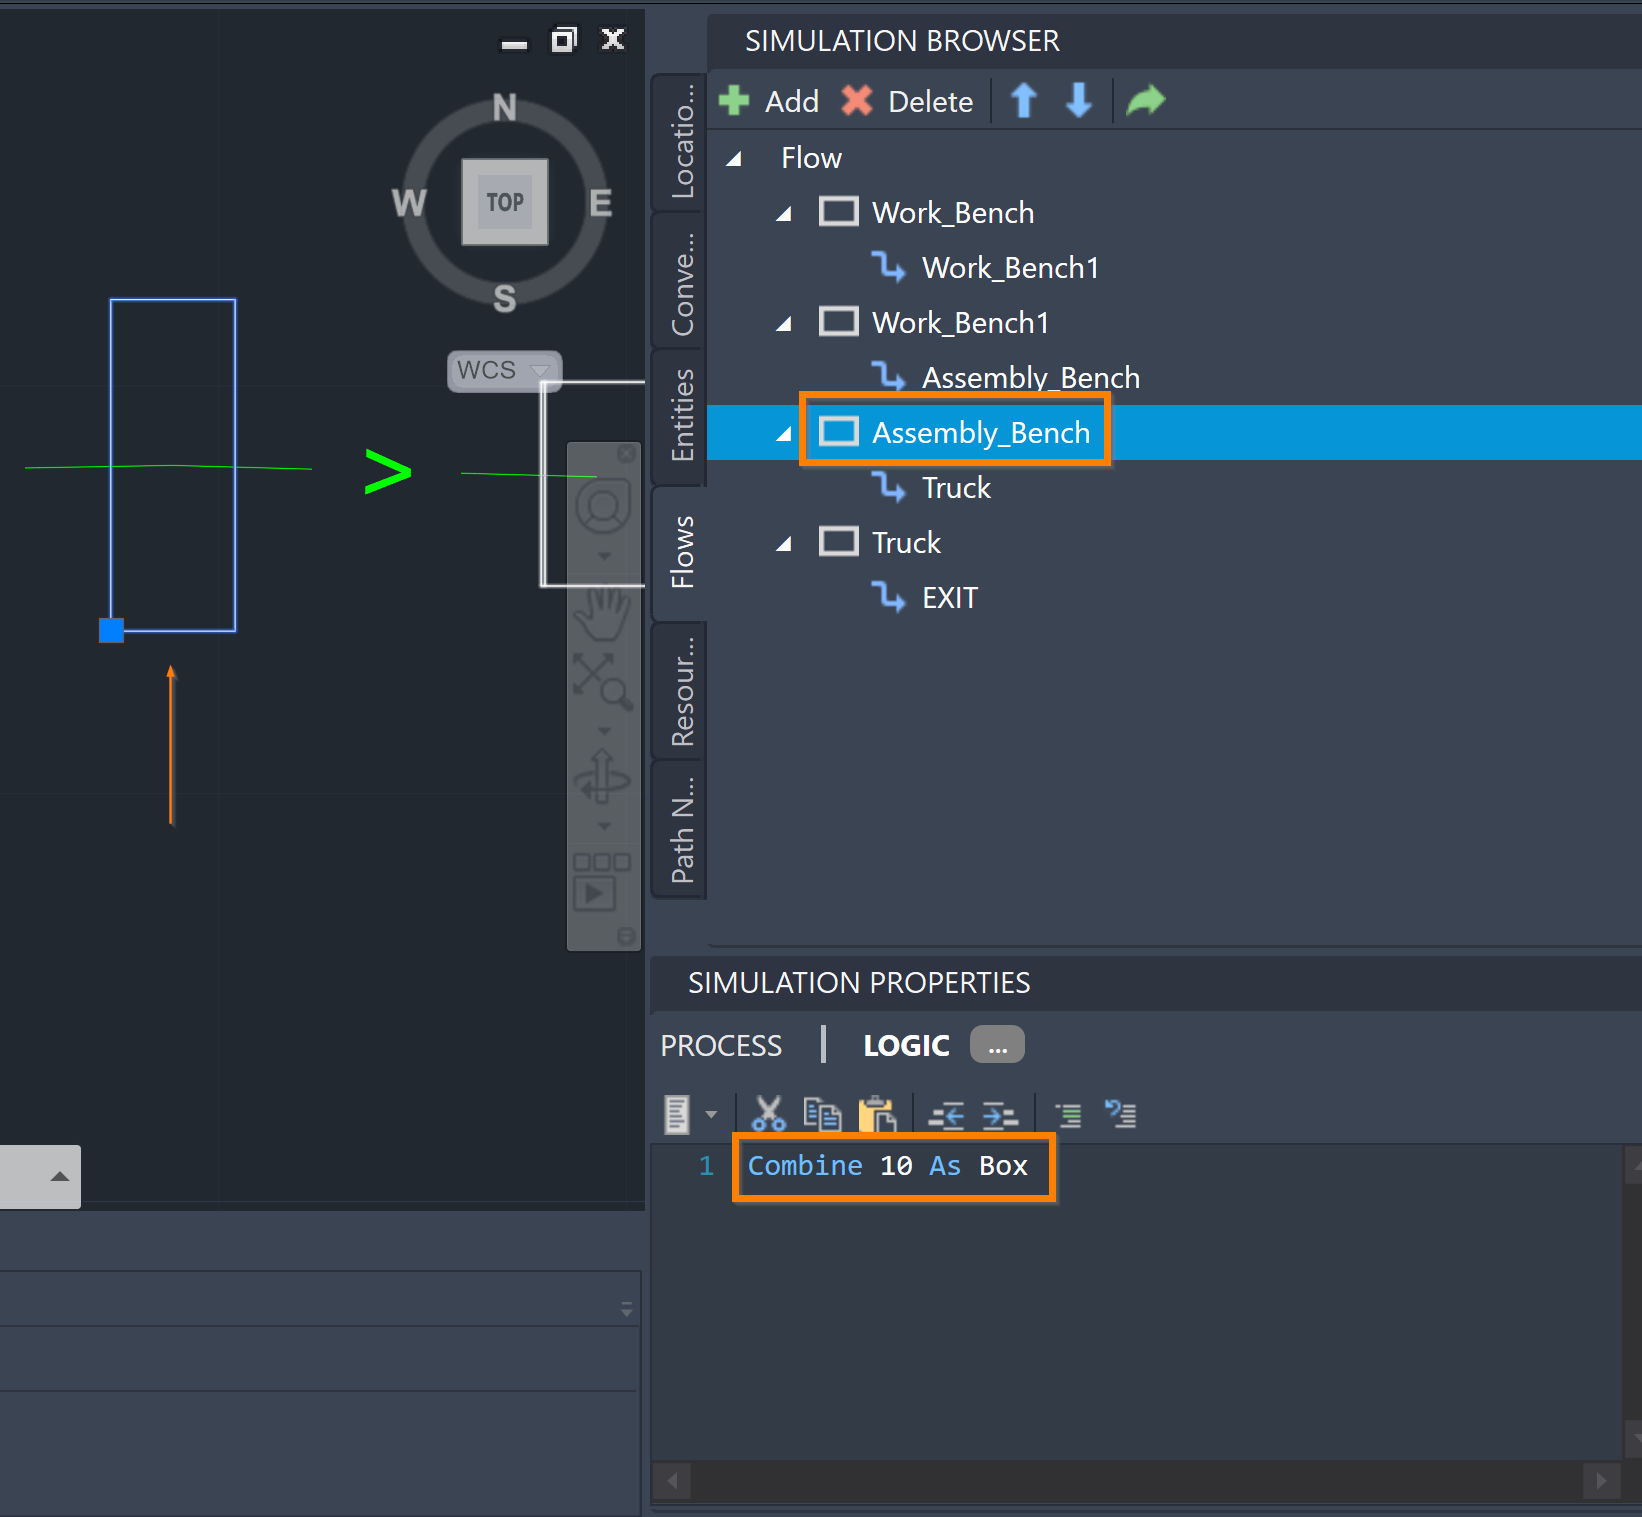Screen dimensions: 1642x1517
Task: Click the Copy icon in logic toolbar
Action: pos(822,1114)
